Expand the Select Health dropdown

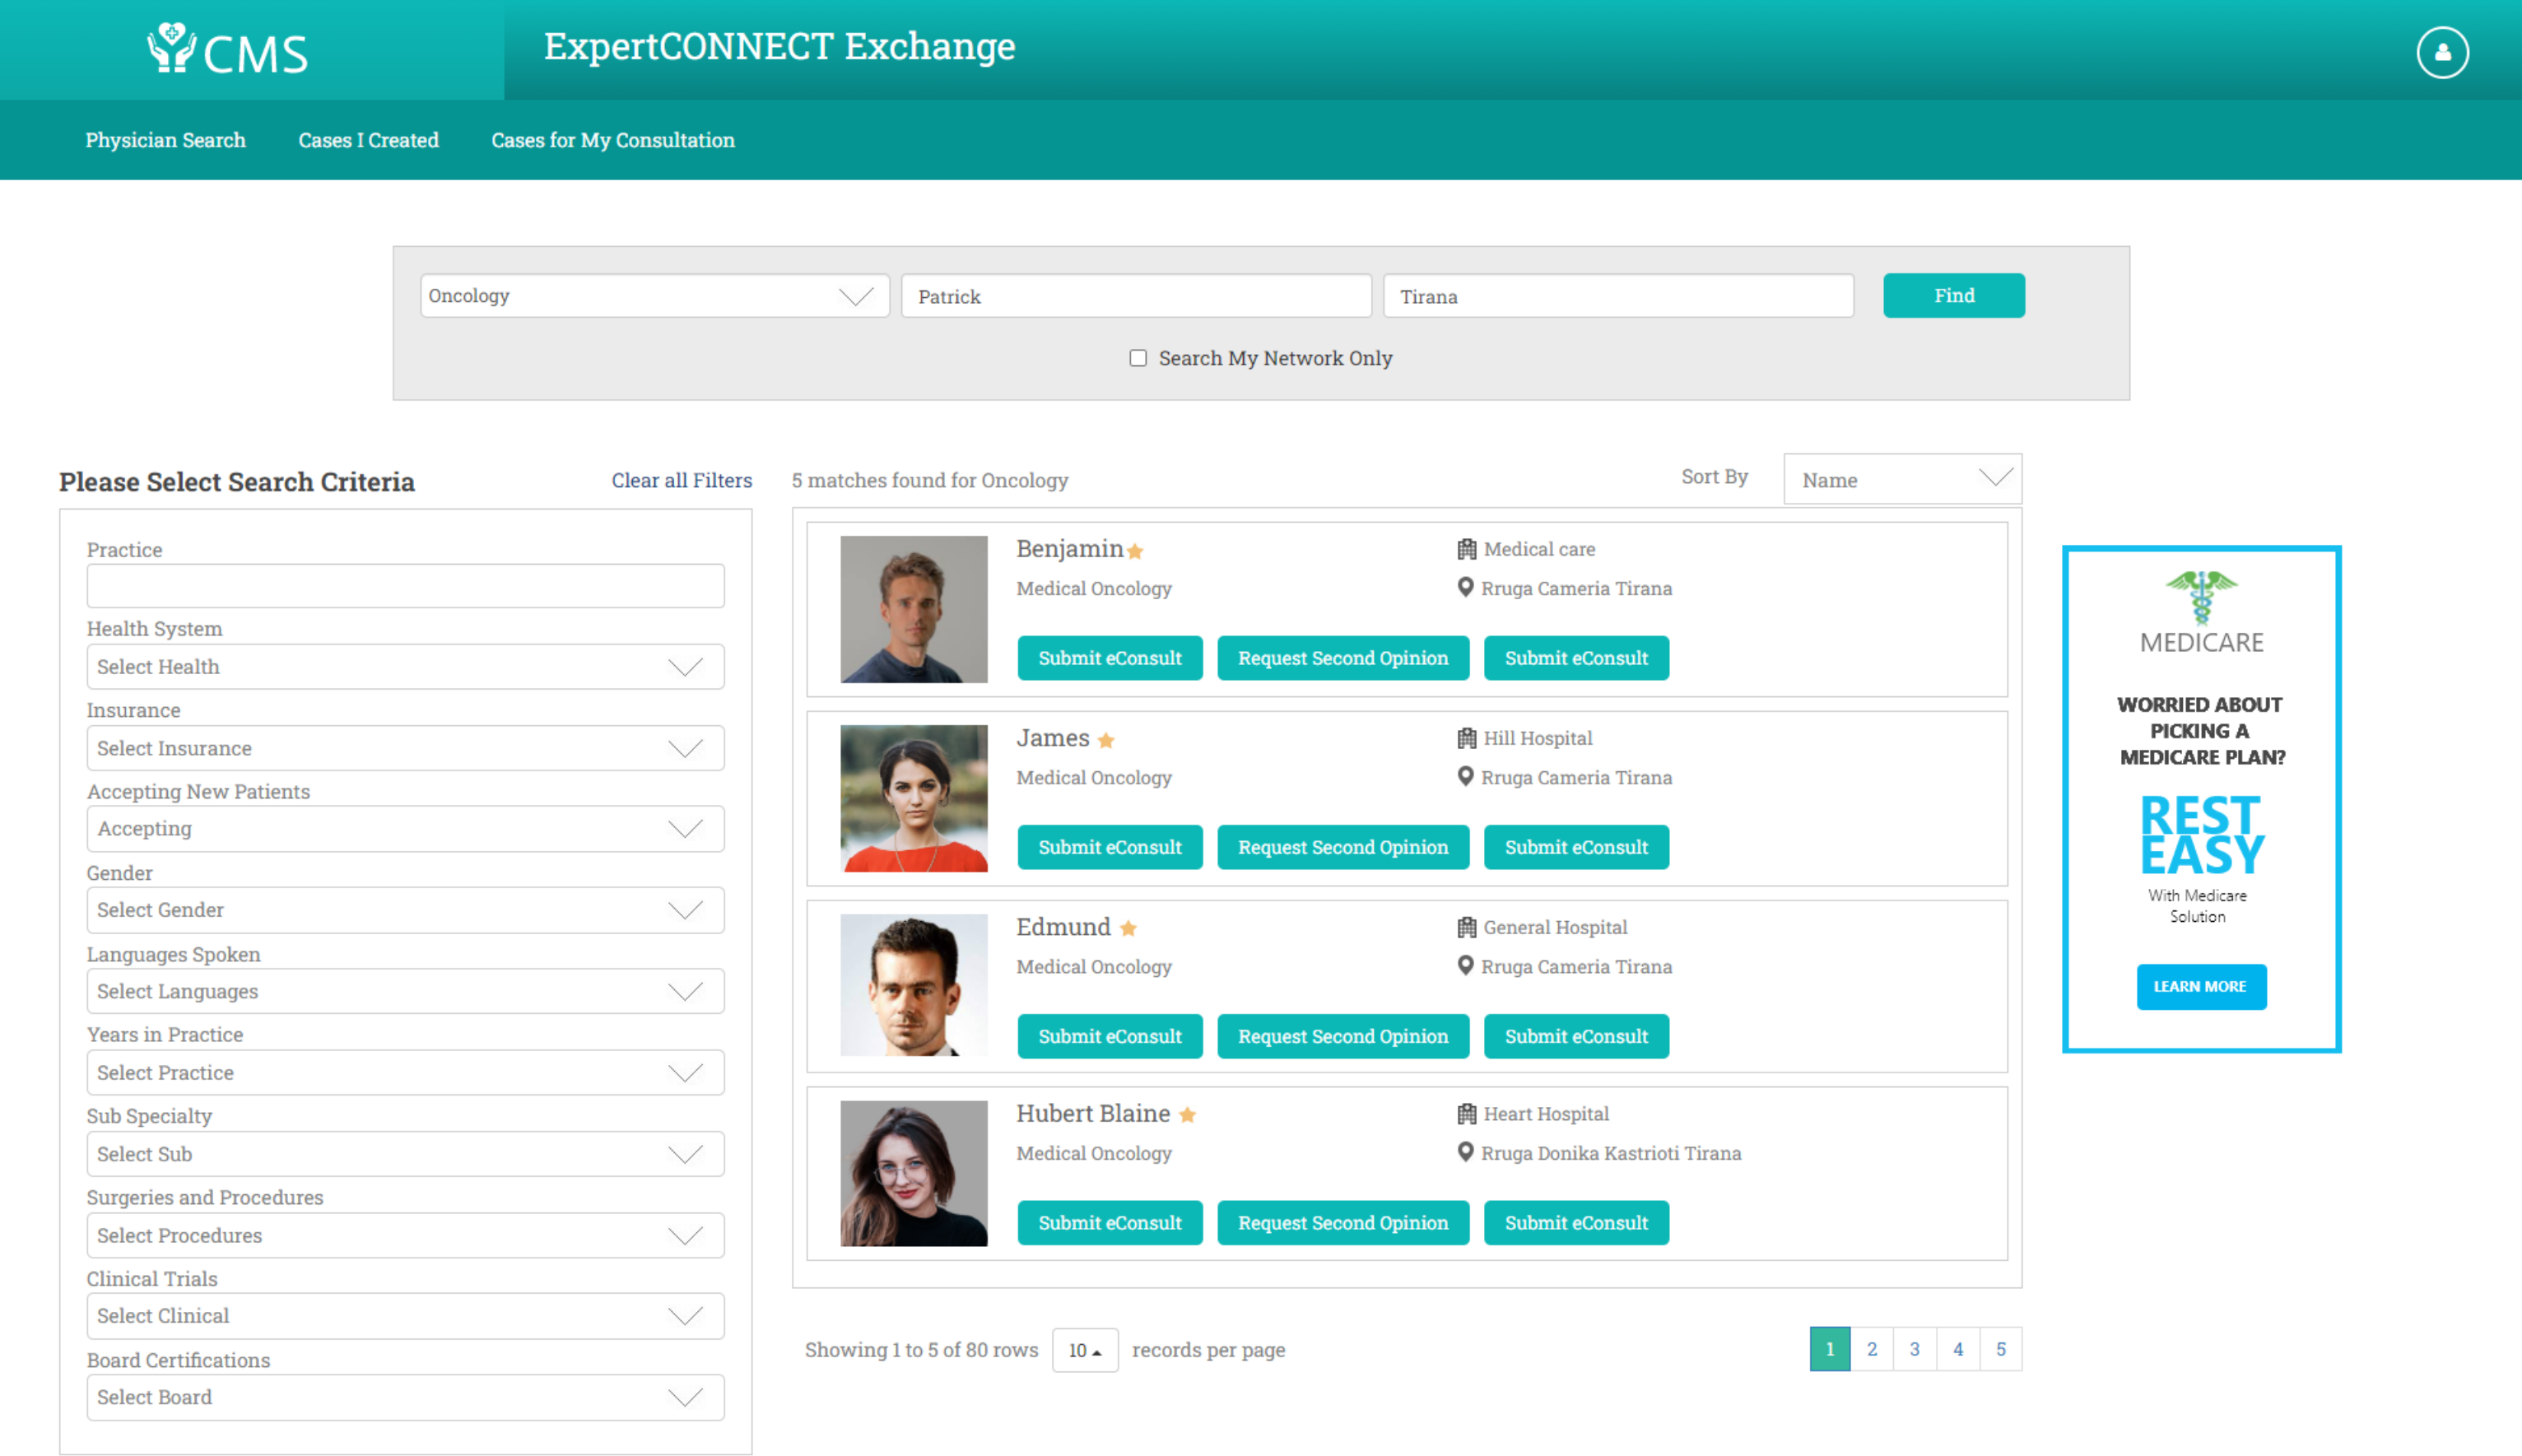pos(405,667)
